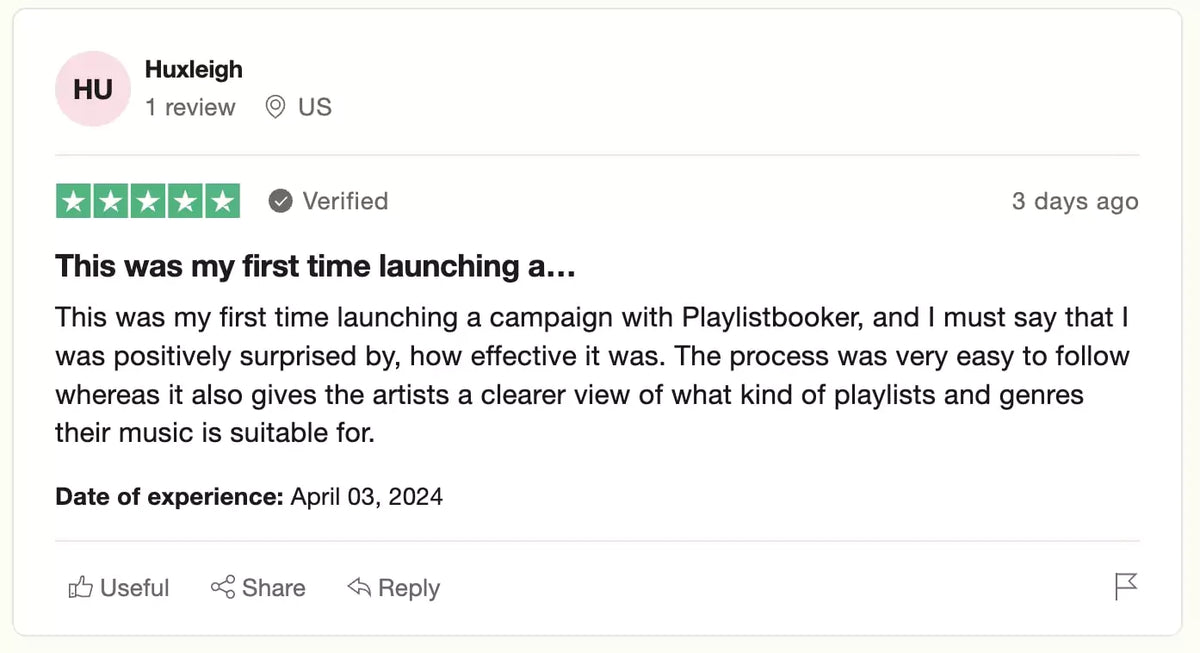
Task: Click the Date of experience line
Action: click(249, 496)
